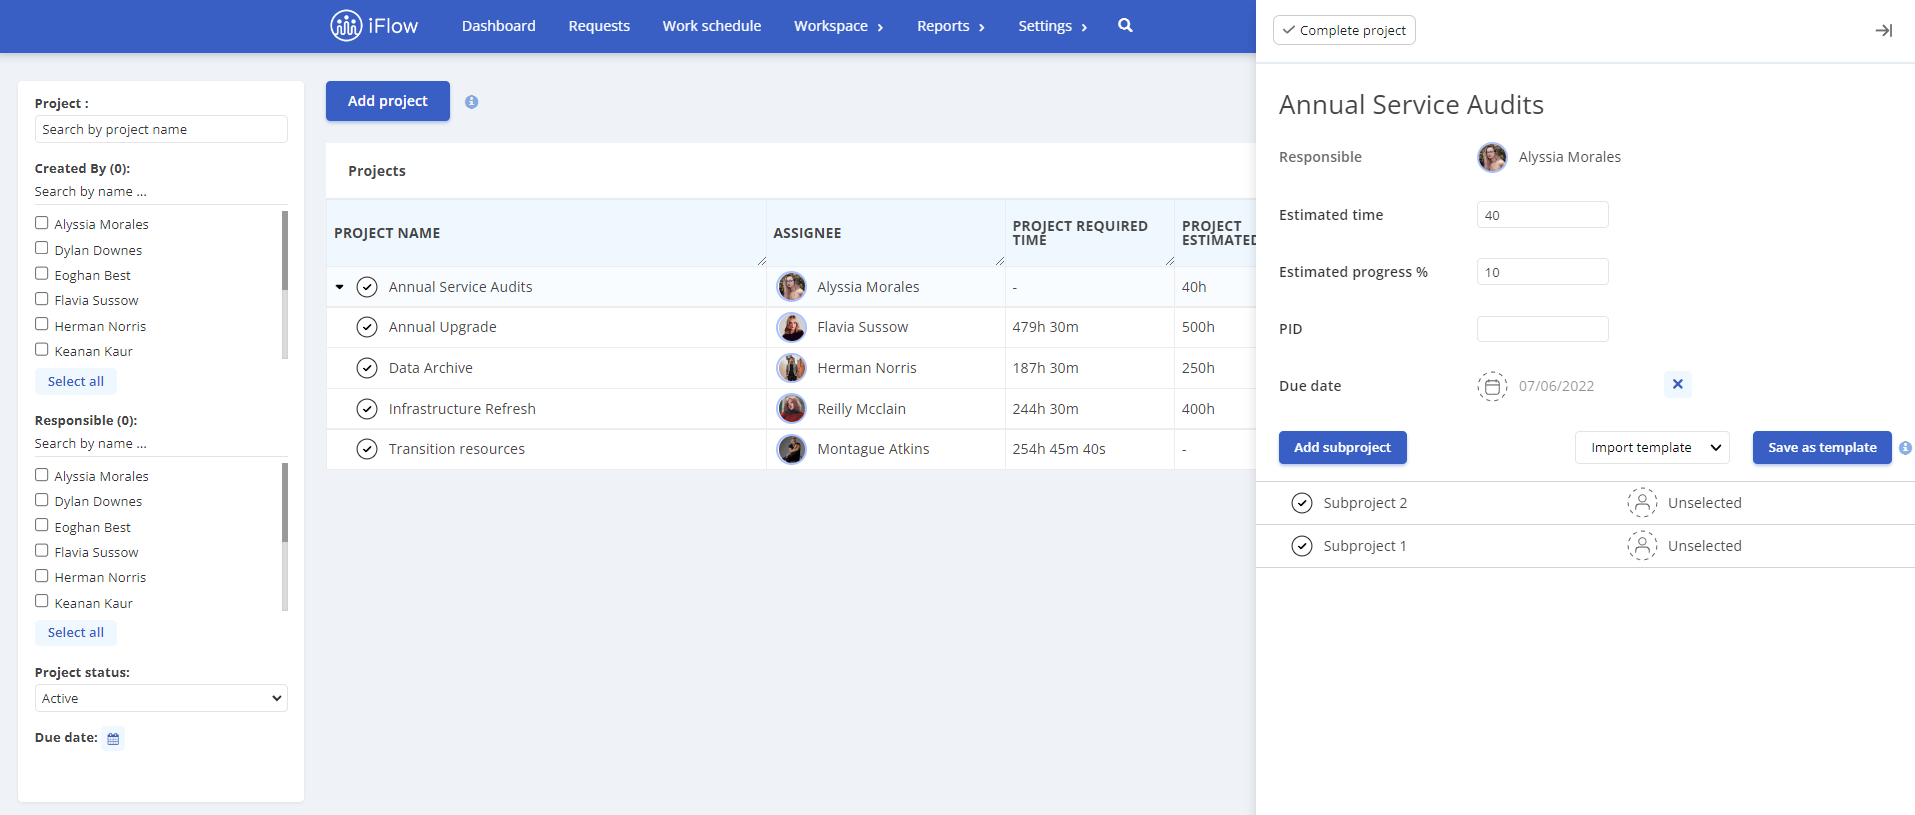The height and width of the screenshot is (815, 1915).
Task: Mark Annual Service Audits row complete circle
Action: tap(367, 287)
